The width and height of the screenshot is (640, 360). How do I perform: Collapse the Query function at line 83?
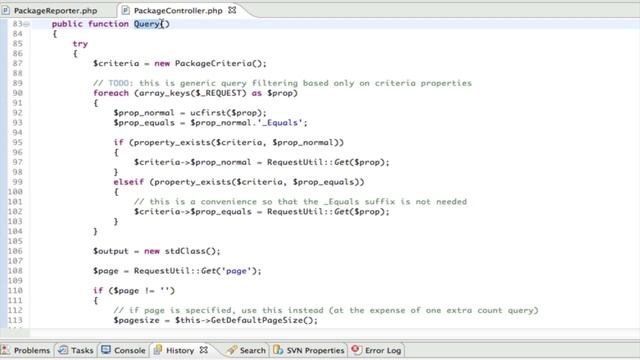[27, 24]
